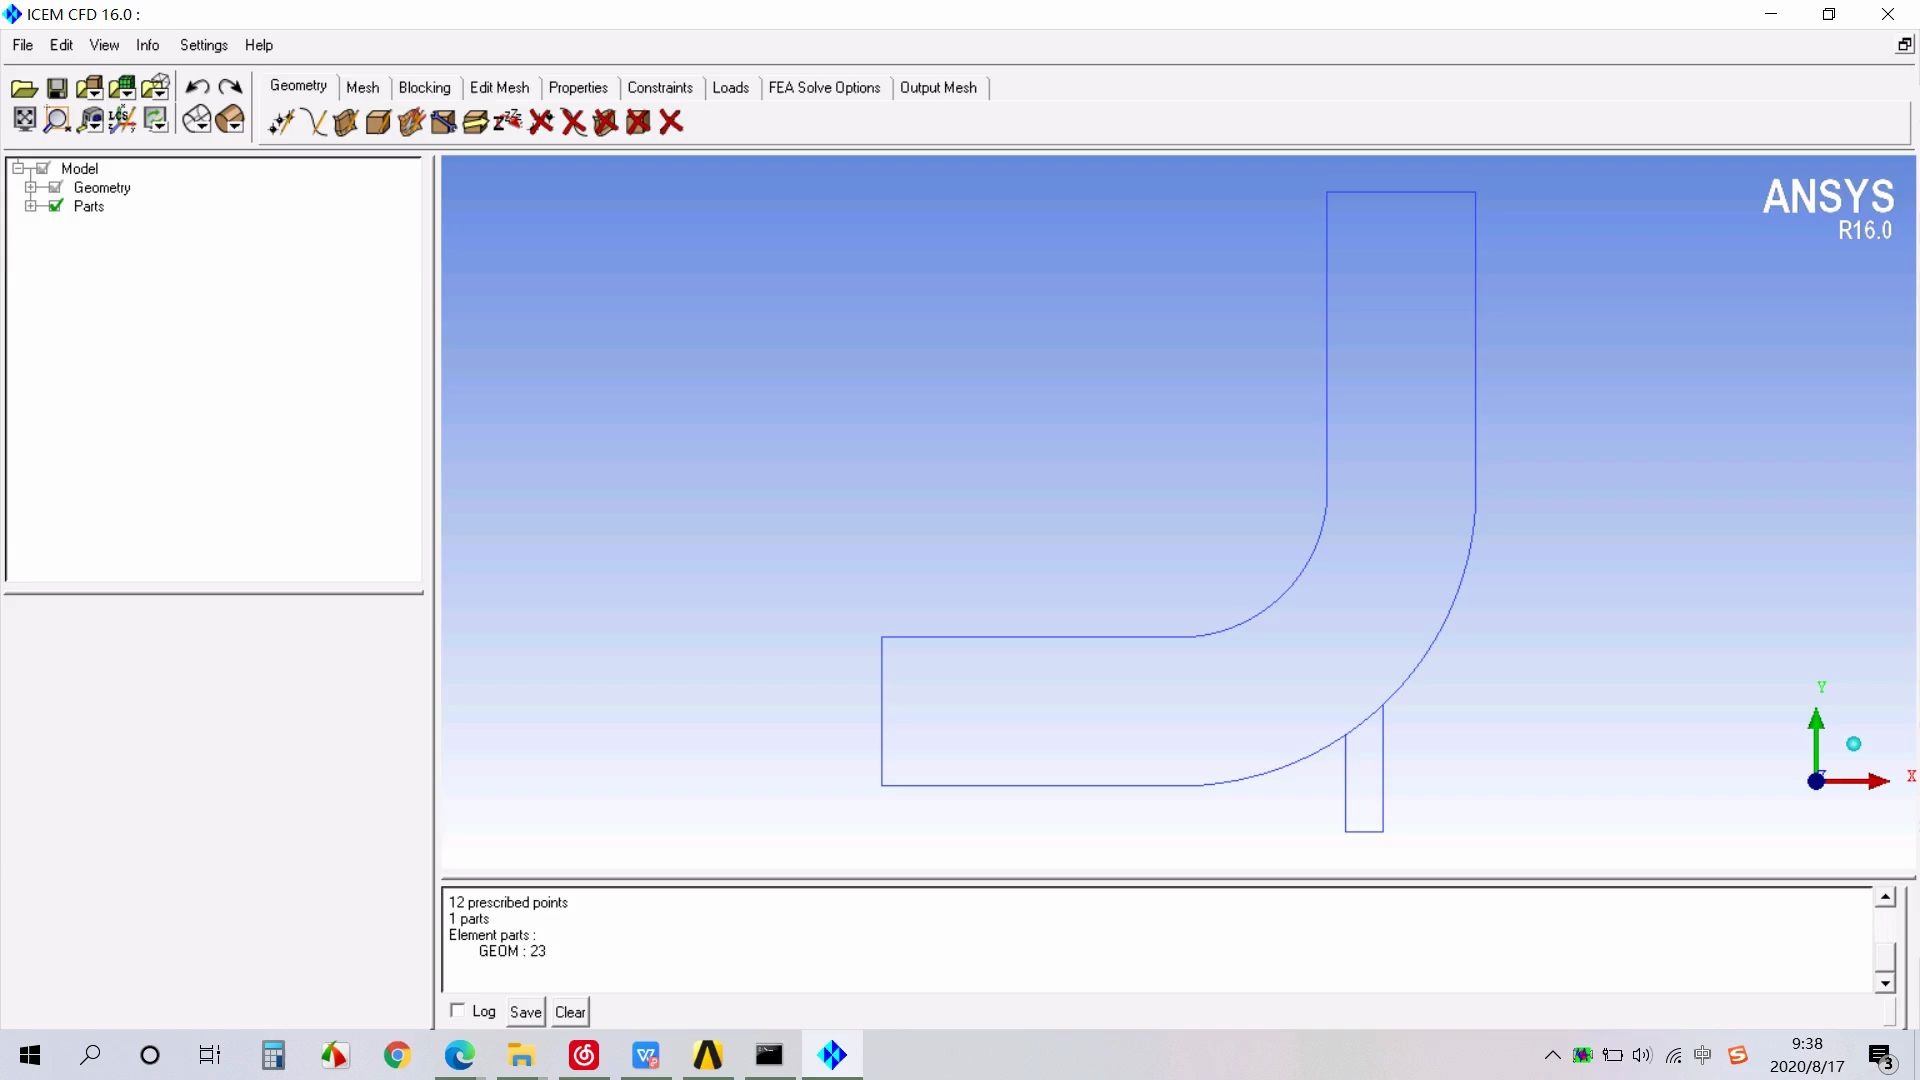Open the File menu
Viewport: 1920px width, 1080px height.
pyautogui.click(x=21, y=45)
